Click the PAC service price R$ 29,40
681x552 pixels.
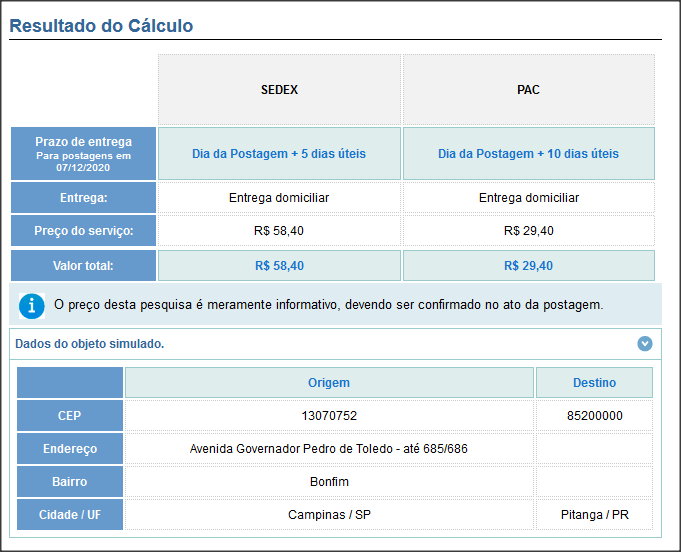pyautogui.click(x=529, y=231)
